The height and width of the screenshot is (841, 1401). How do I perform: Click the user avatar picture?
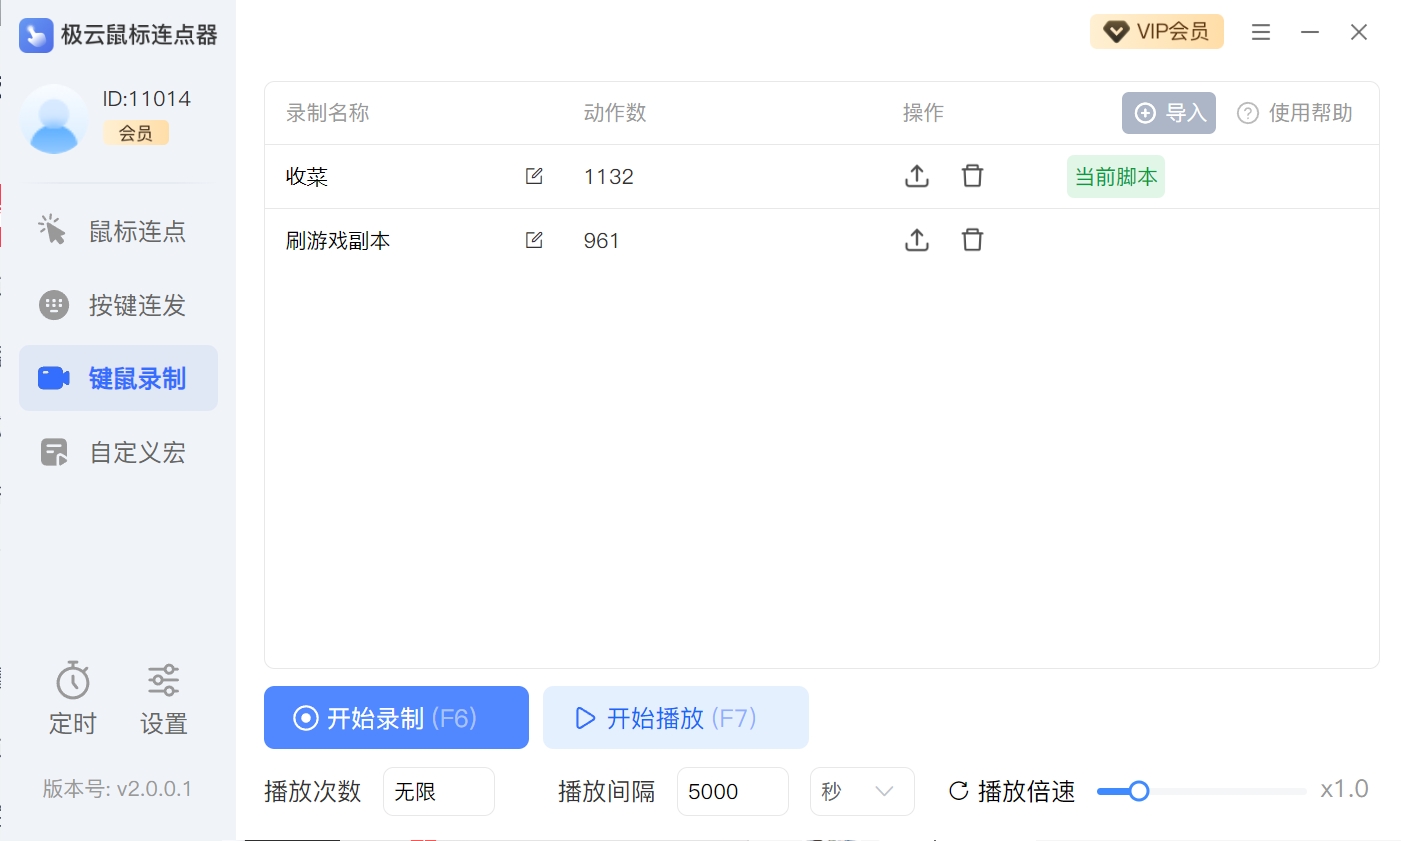(54, 119)
